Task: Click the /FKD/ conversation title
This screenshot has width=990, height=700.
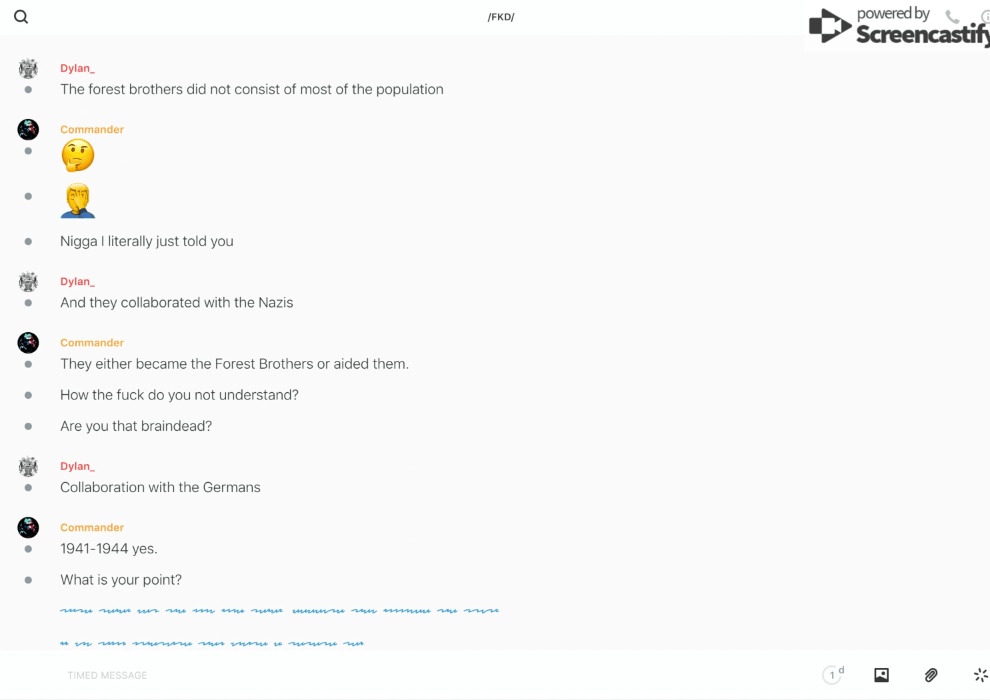Action: pos(501,17)
